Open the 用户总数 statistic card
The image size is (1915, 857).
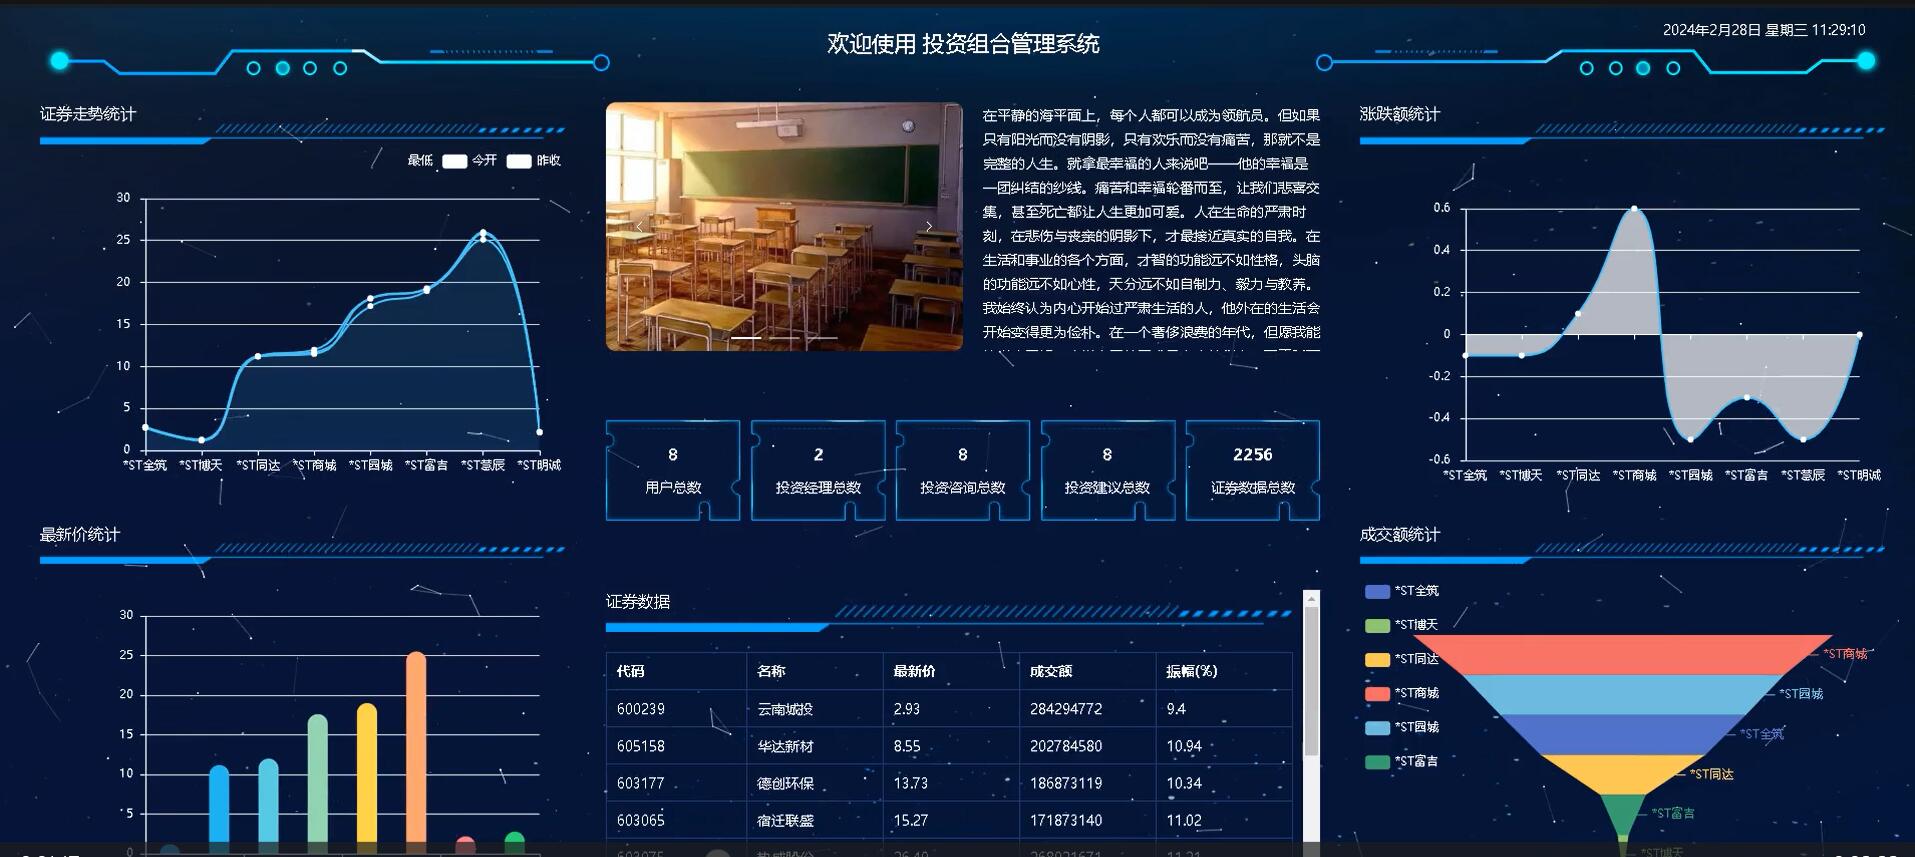click(673, 470)
